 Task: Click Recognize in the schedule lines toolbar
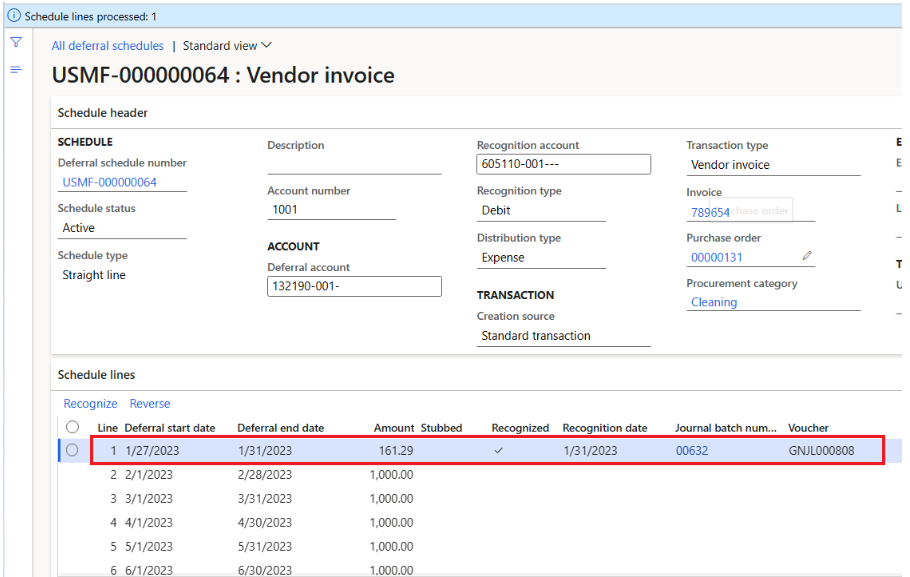[90, 404]
